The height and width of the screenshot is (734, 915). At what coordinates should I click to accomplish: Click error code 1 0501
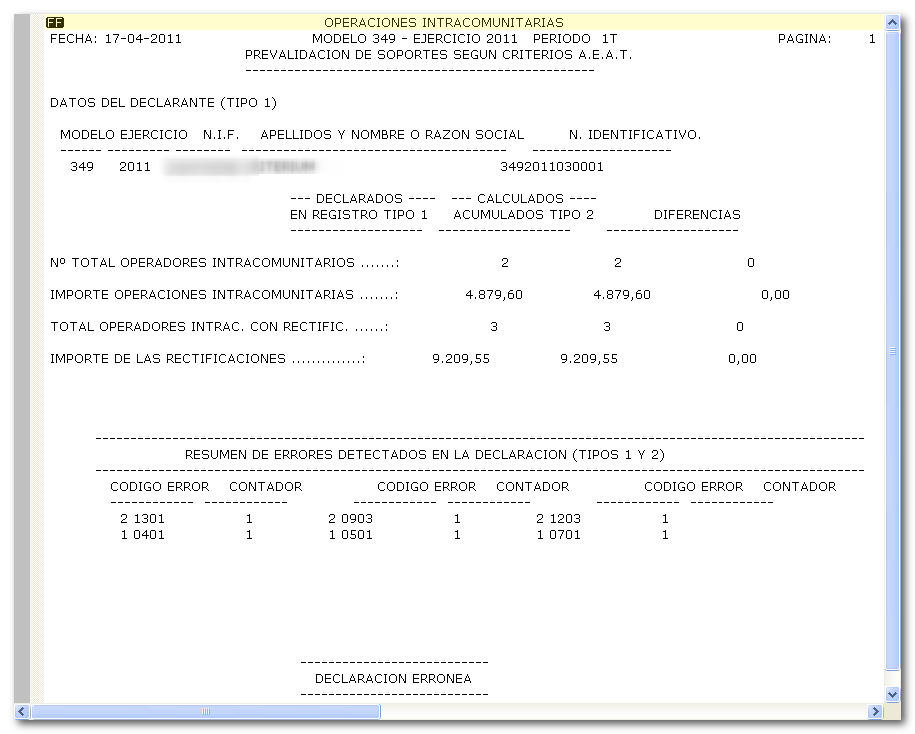click(x=350, y=535)
